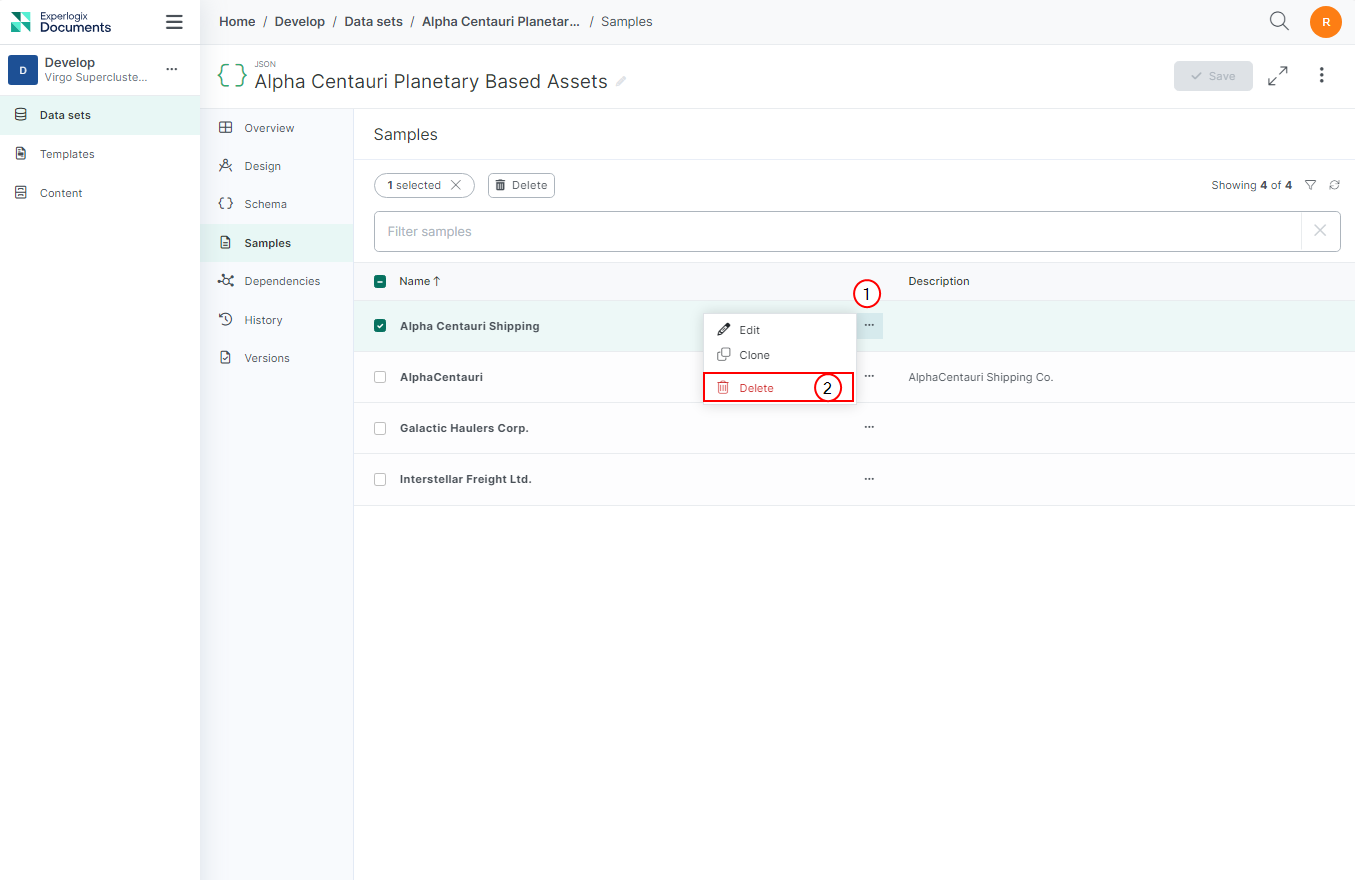The image size is (1355, 880).
Task: Click the Delete button above the filter
Action: click(521, 185)
